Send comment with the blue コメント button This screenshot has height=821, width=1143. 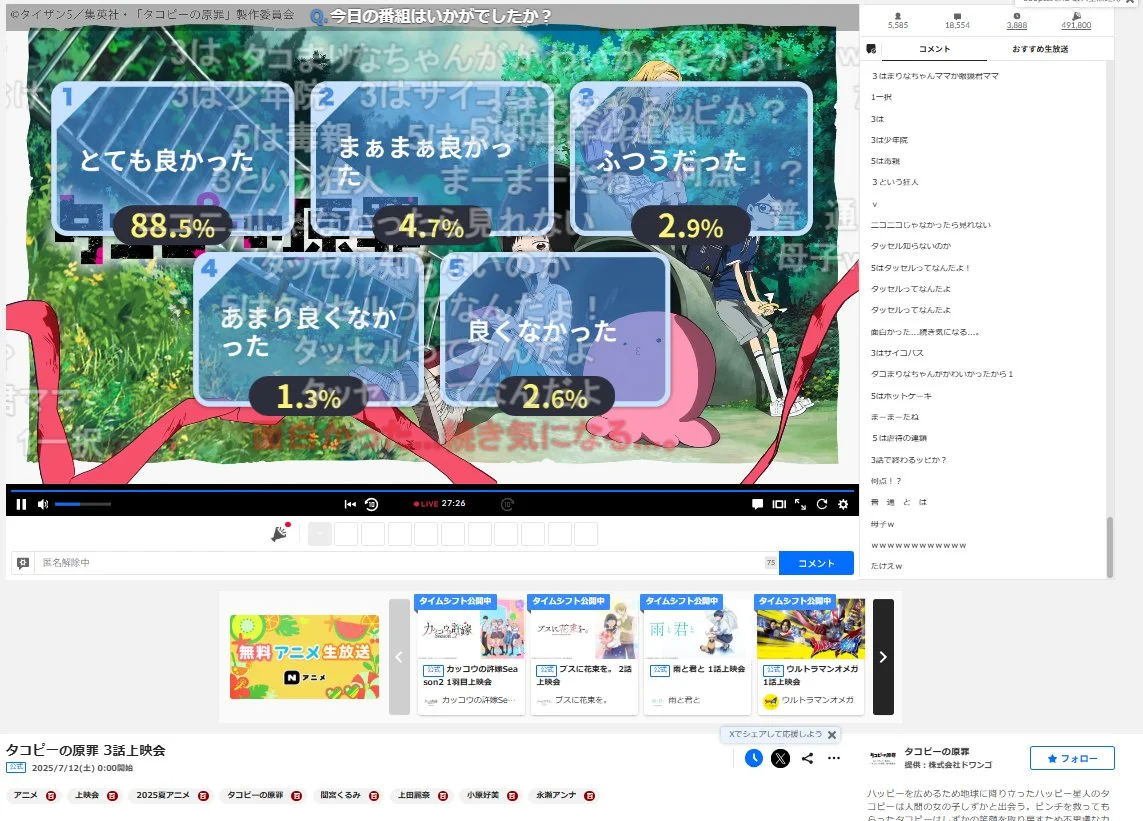pos(816,563)
